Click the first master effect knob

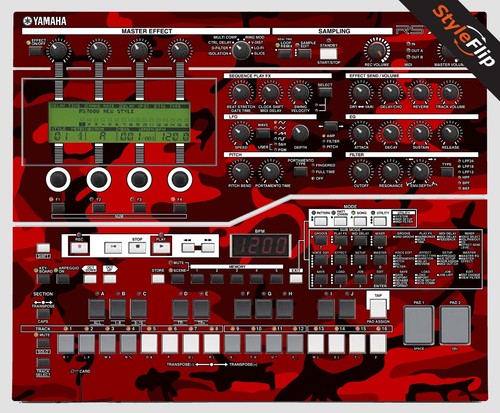pos(59,51)
